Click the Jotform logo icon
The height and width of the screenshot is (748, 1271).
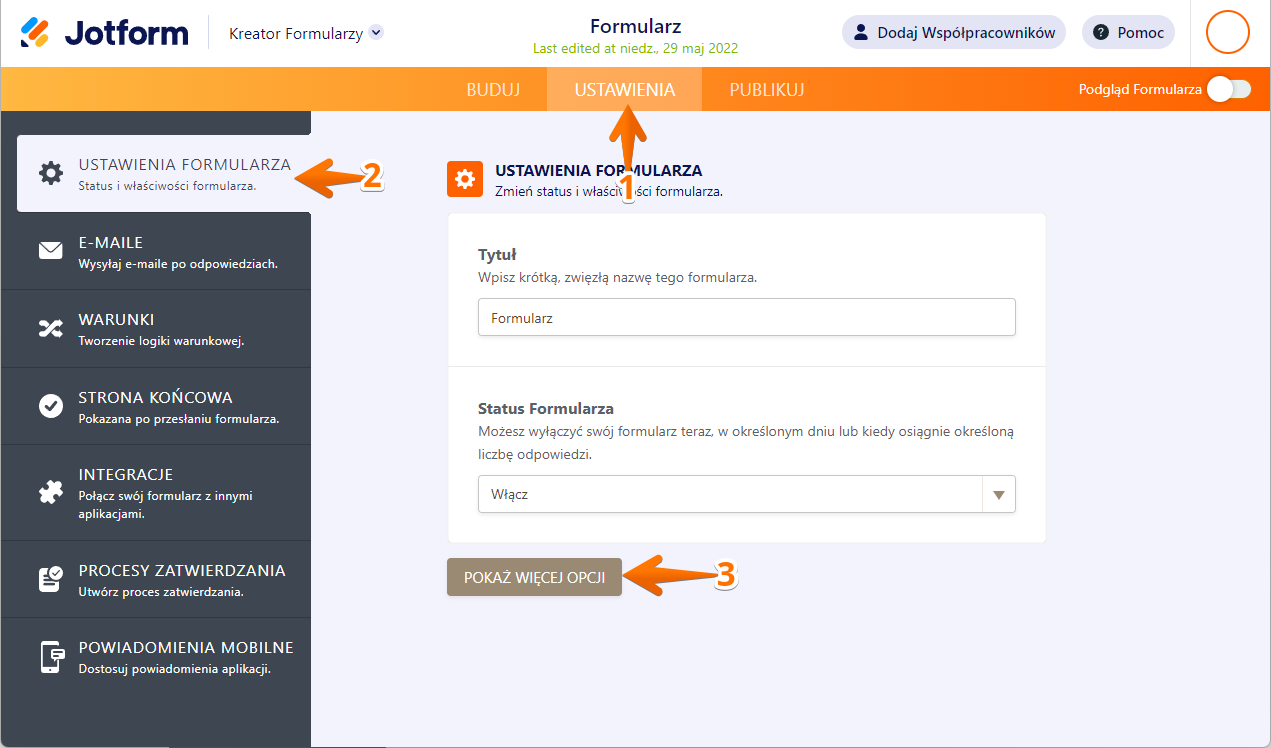click(35, 32)
